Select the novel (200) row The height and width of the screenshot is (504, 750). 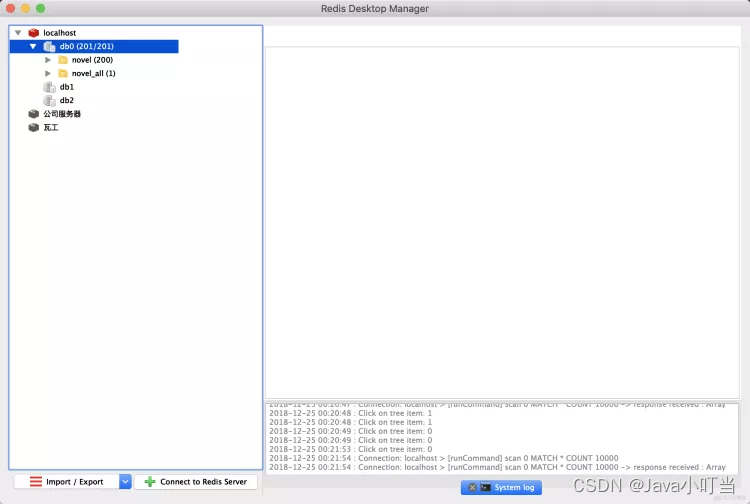coord(92,60)
